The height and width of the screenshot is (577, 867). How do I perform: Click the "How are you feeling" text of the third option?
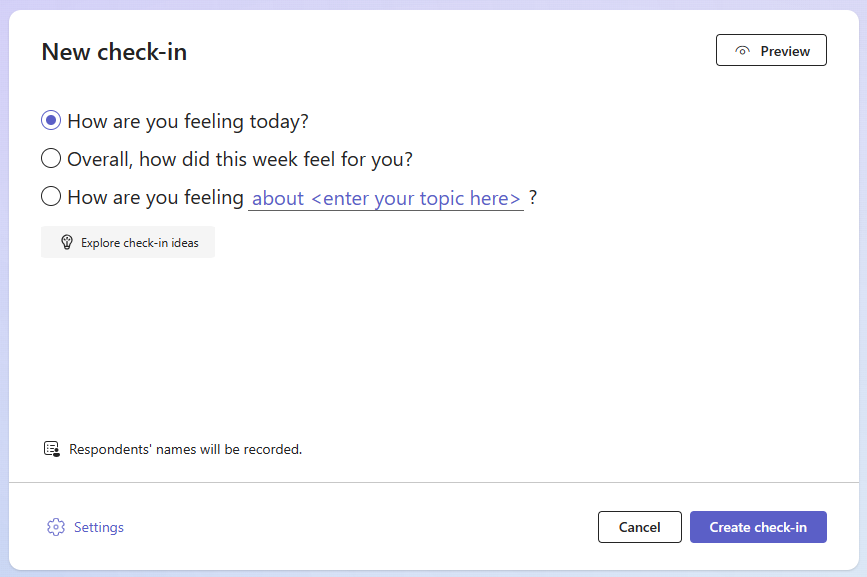click(155, 197)
